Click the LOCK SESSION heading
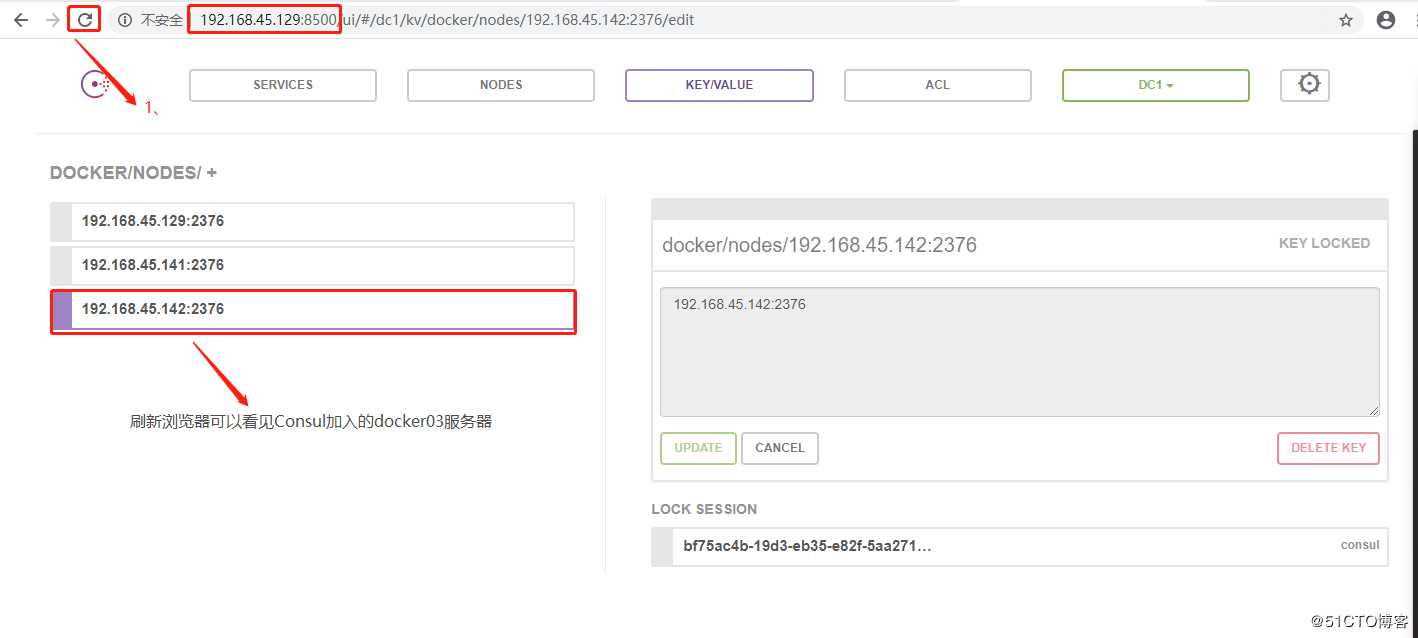 tap(704, 509)
